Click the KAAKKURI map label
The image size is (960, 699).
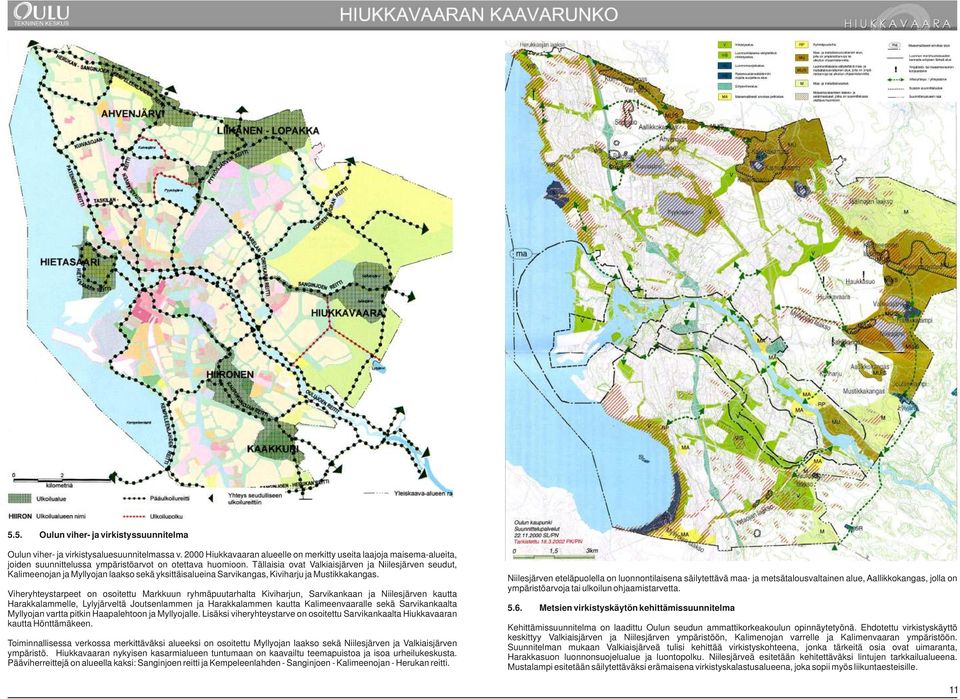(274, 449)
